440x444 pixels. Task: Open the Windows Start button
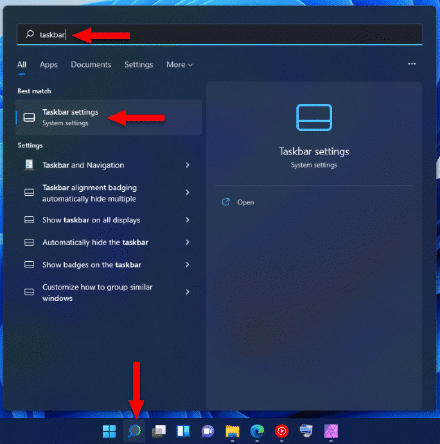109,431
